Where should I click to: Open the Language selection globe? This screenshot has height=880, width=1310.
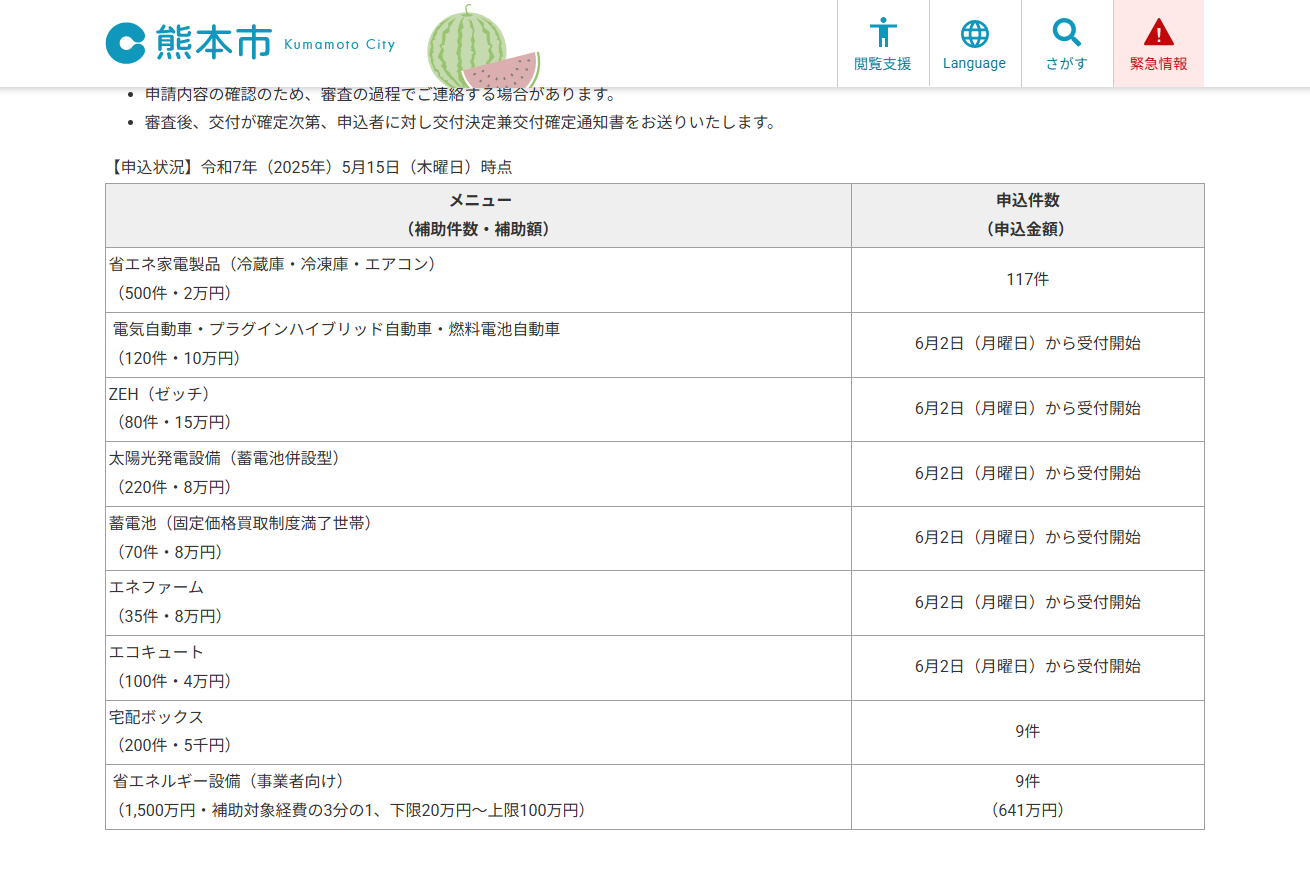coord(975,44)
